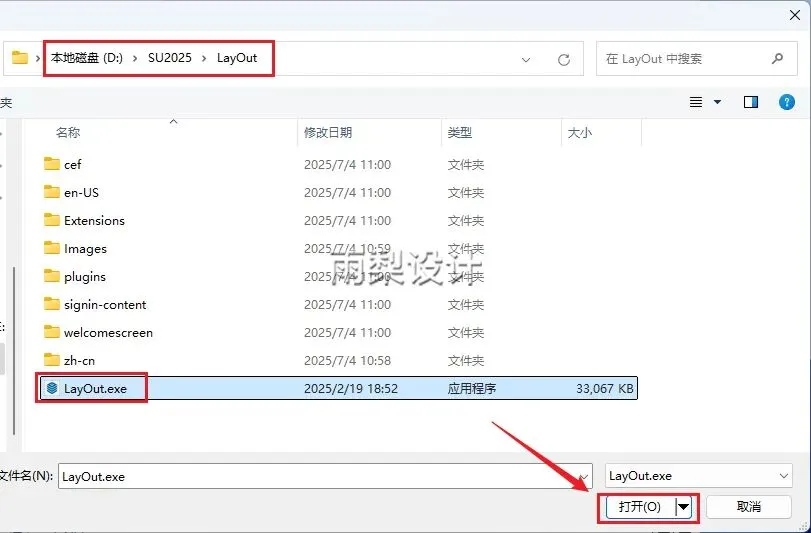Viewport: 811px width, 533px height.
Task: Go to 本地磁盘 (D:) breadcrumb
Action: (87, 58)
